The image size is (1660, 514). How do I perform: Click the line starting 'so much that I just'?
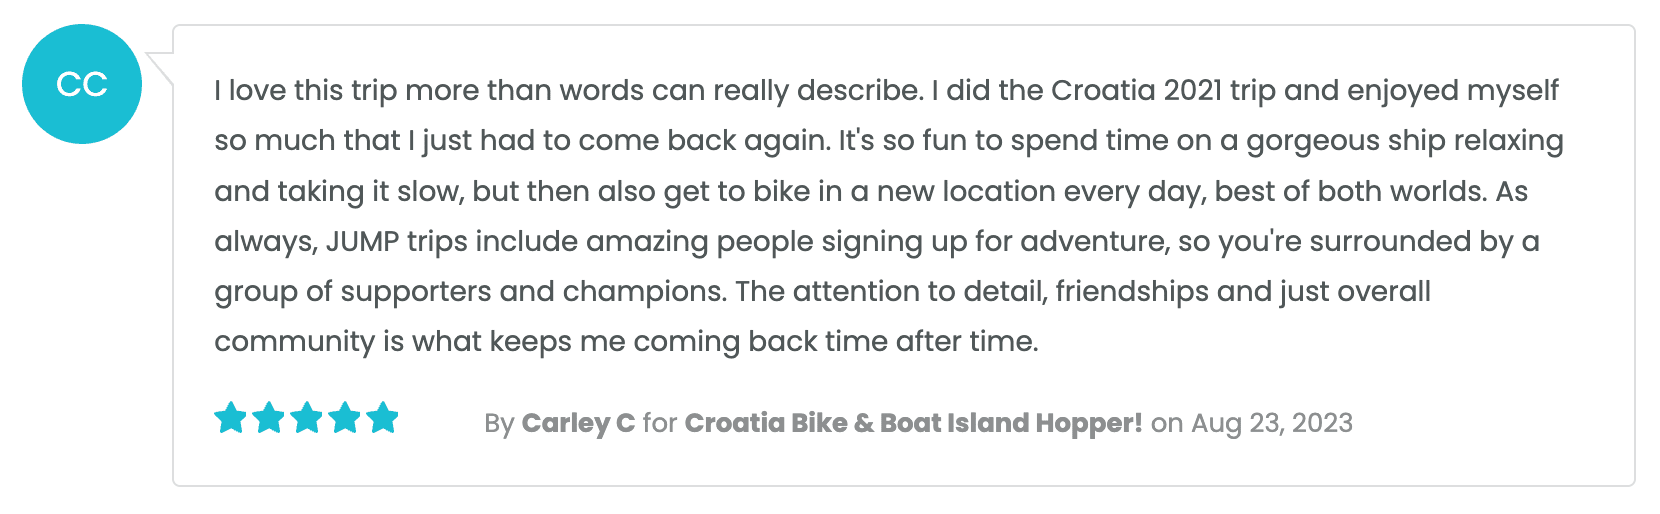click(889, 141)
